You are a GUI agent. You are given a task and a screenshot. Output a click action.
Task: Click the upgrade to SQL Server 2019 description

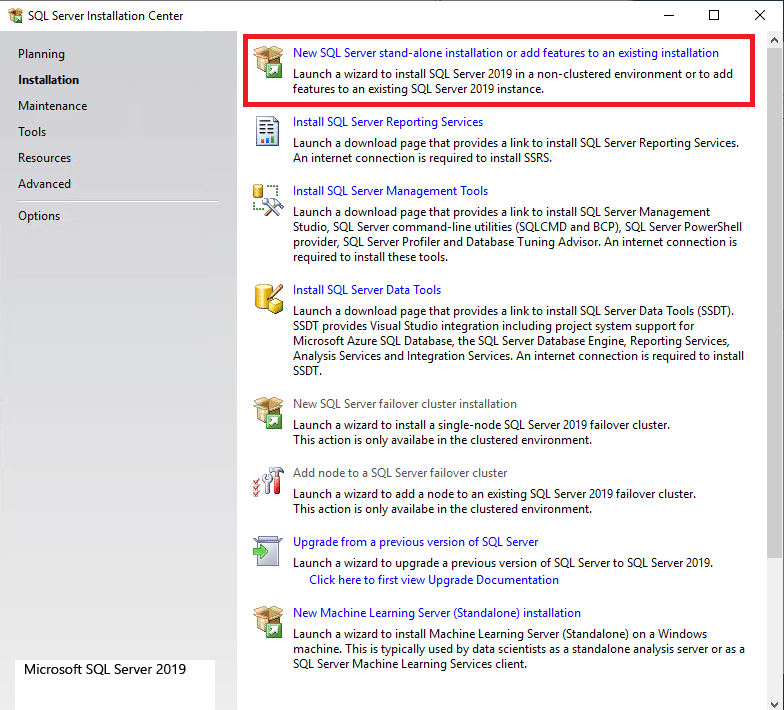503,563
